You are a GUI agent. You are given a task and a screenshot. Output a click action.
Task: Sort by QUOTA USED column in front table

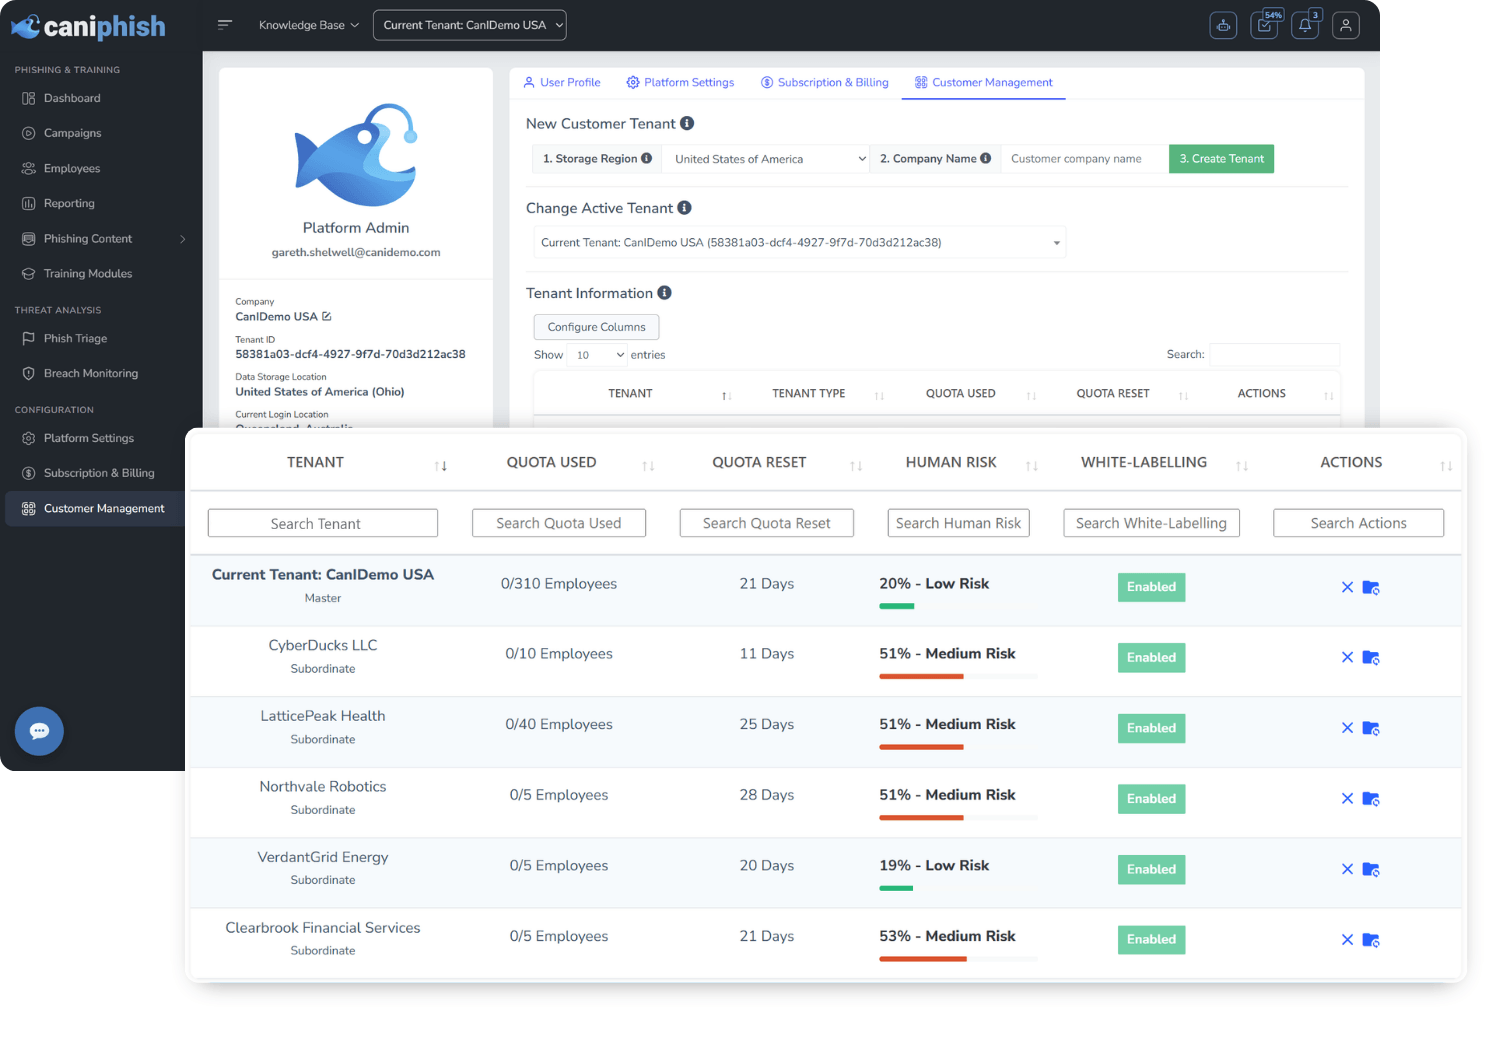tap(648, 466)
